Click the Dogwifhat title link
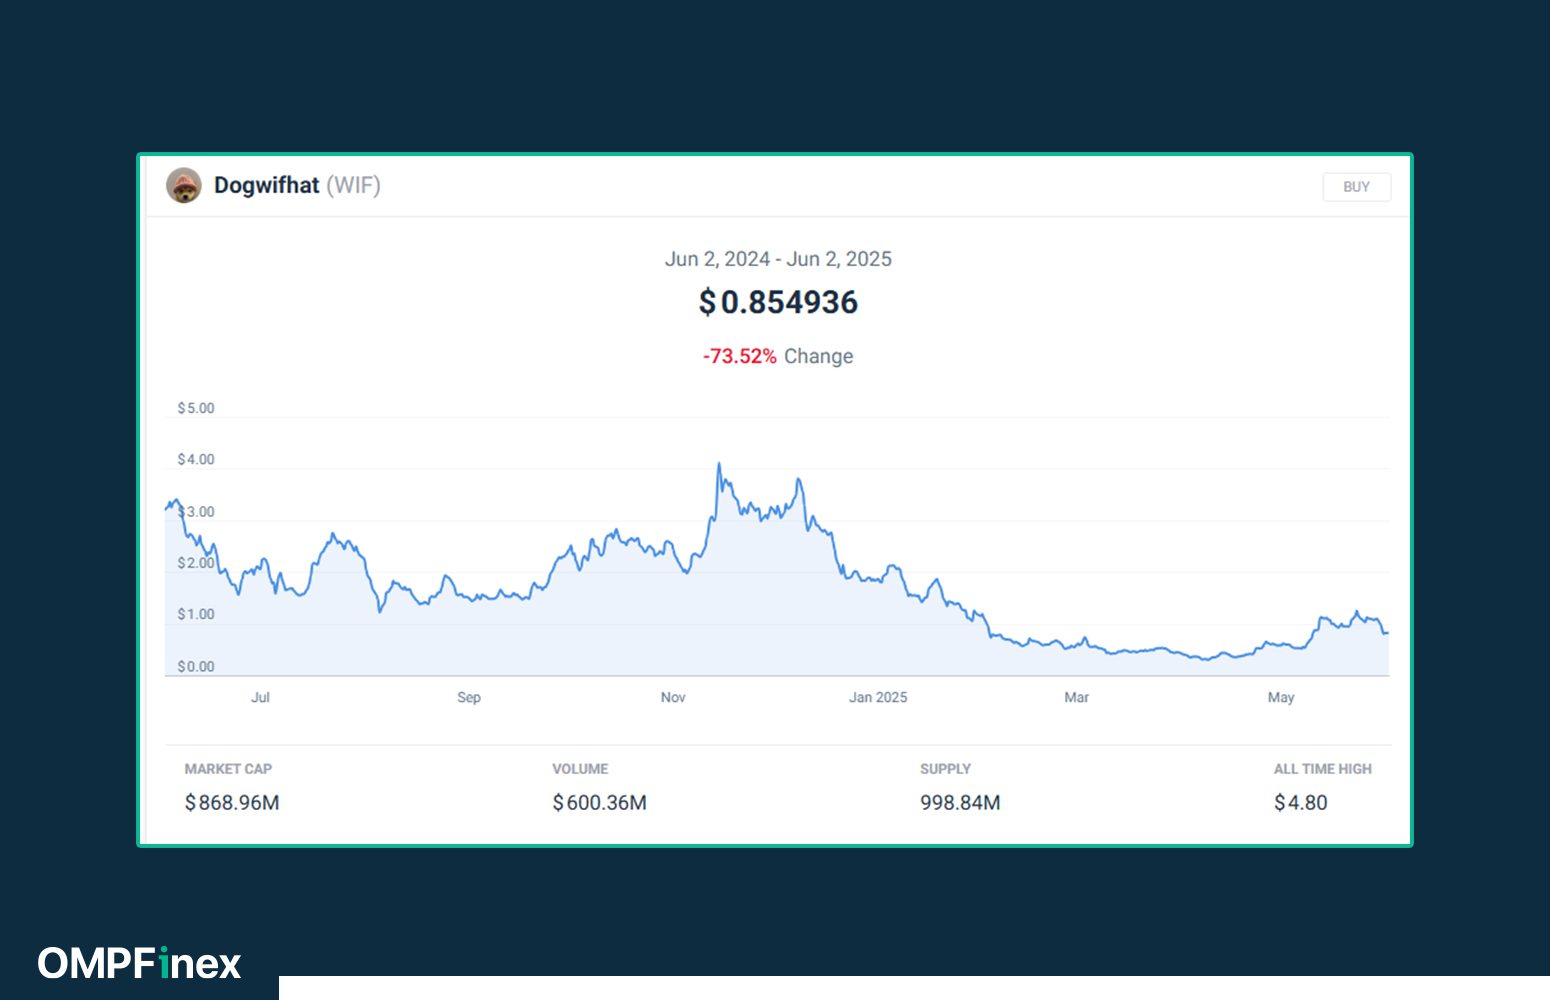 click(x=266, y=185)
